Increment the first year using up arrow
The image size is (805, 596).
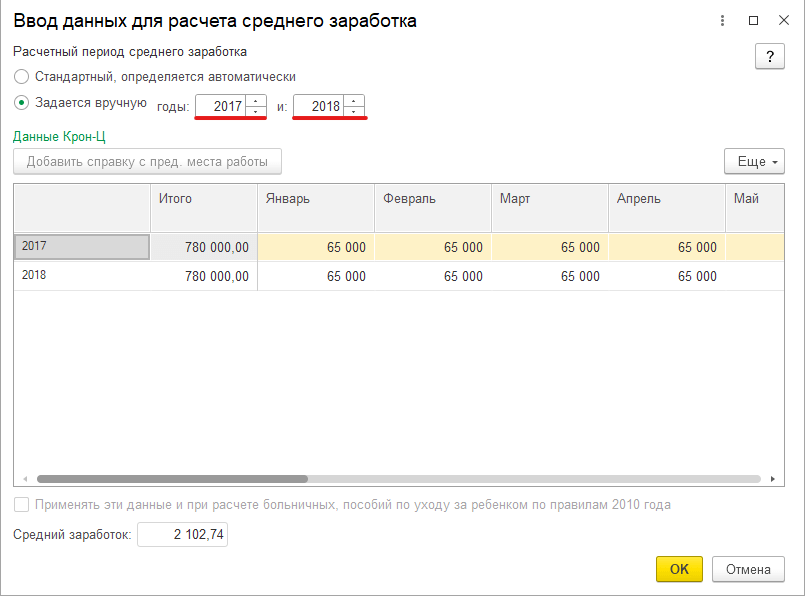(255, 100)
